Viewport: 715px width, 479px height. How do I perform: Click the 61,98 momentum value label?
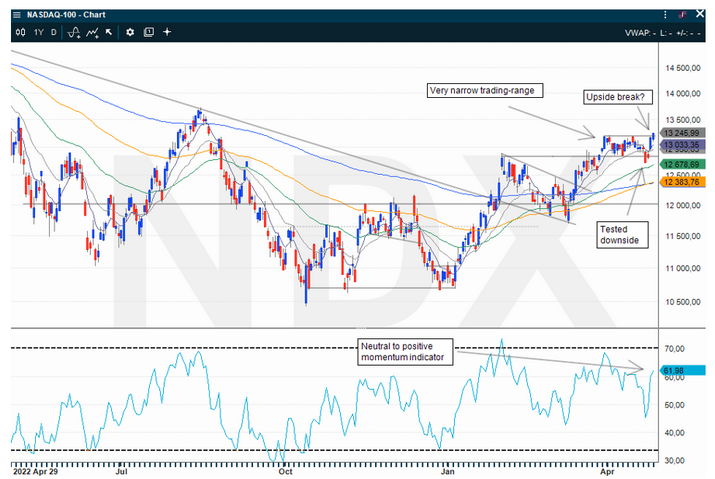683,370
